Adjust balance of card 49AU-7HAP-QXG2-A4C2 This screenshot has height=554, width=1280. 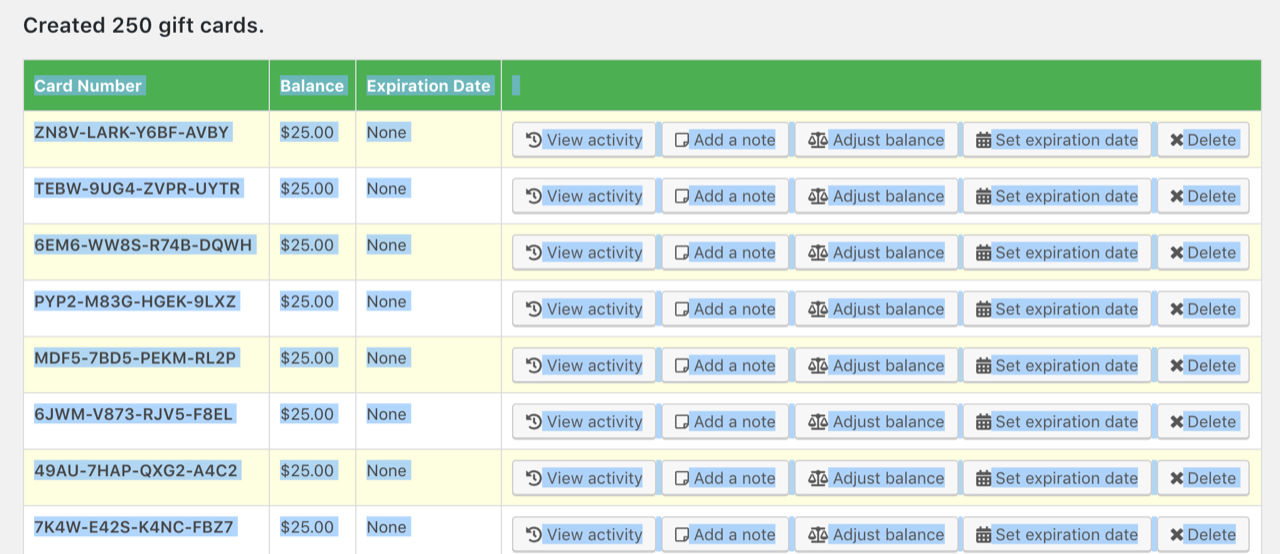[x=876, y=478]
